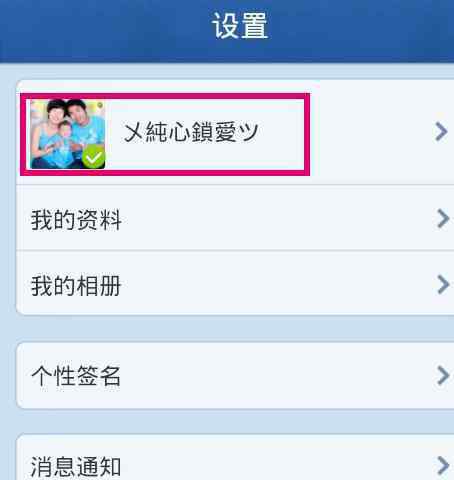Tap the 消息通知 text label
This screenshot has height=480, width=454.
click(76, 467)
